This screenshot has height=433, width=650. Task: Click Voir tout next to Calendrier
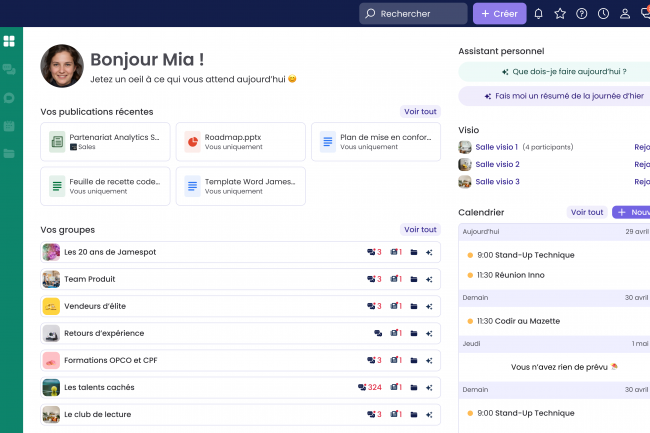(586, 212)
